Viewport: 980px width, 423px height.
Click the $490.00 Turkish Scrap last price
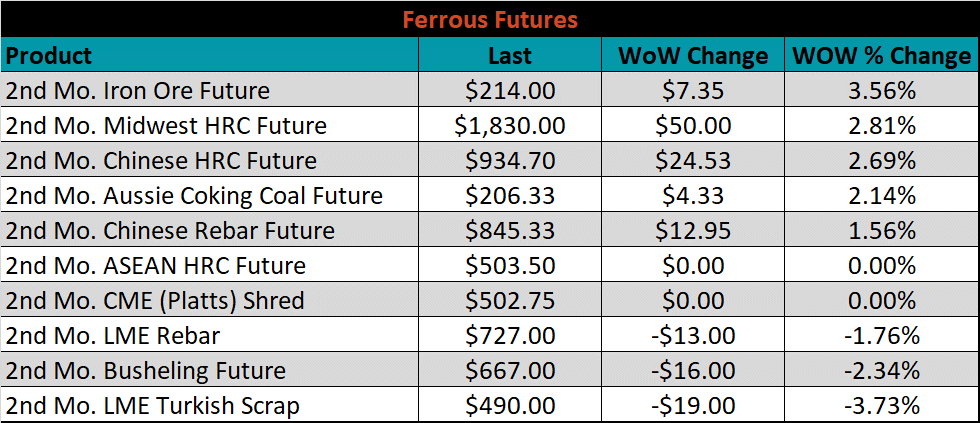510,404
